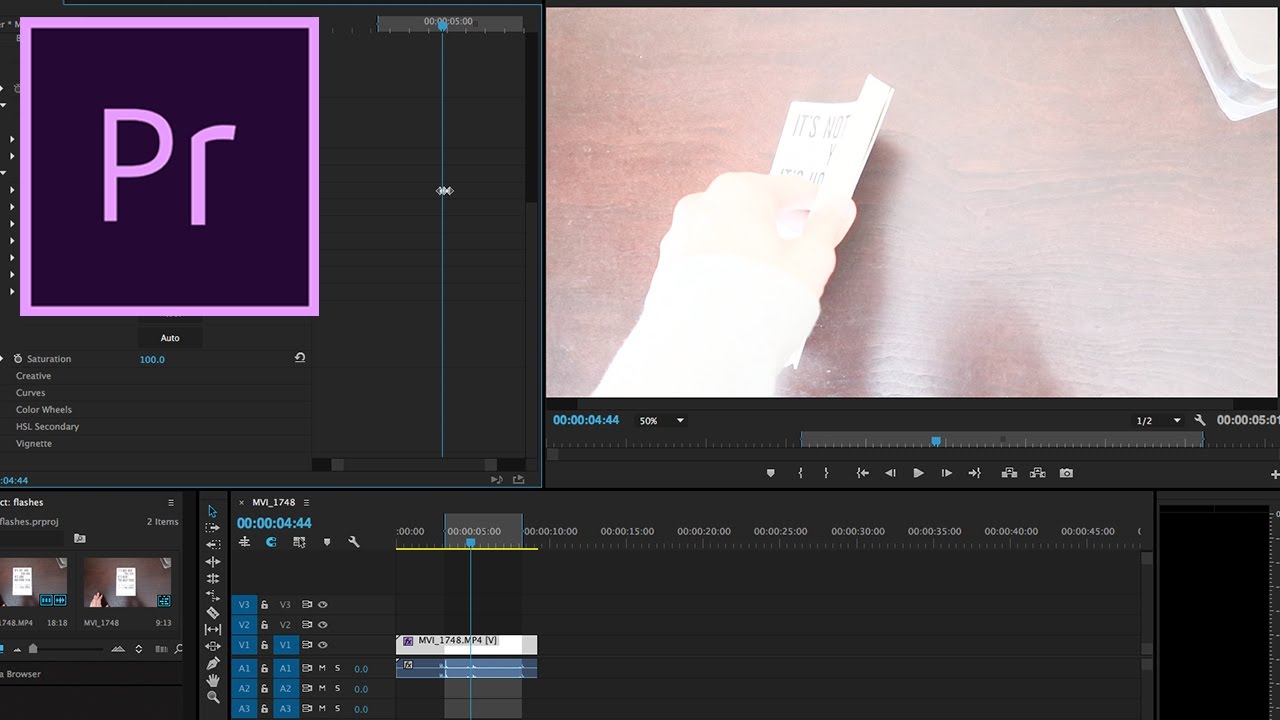Image resolution: width=1280 pixels, height=720 pixels.
Task: Add marker in timeline header
Action: tap(326, 542)
